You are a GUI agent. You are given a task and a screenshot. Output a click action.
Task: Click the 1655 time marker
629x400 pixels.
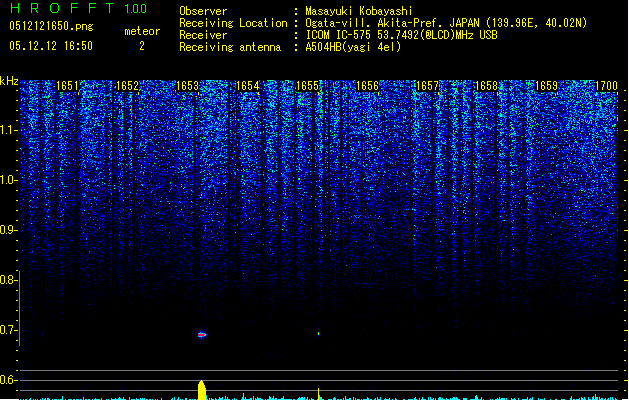pyautogui.click(x=307, y=86)
